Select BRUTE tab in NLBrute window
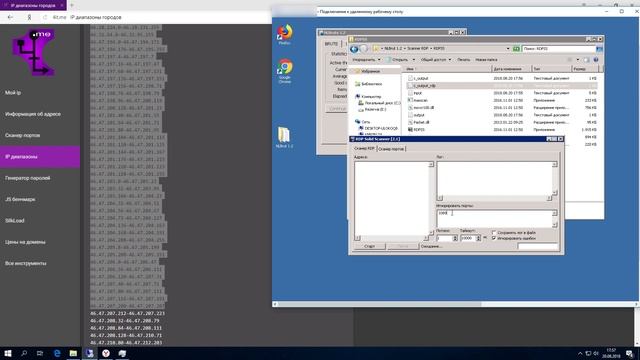 331,44
